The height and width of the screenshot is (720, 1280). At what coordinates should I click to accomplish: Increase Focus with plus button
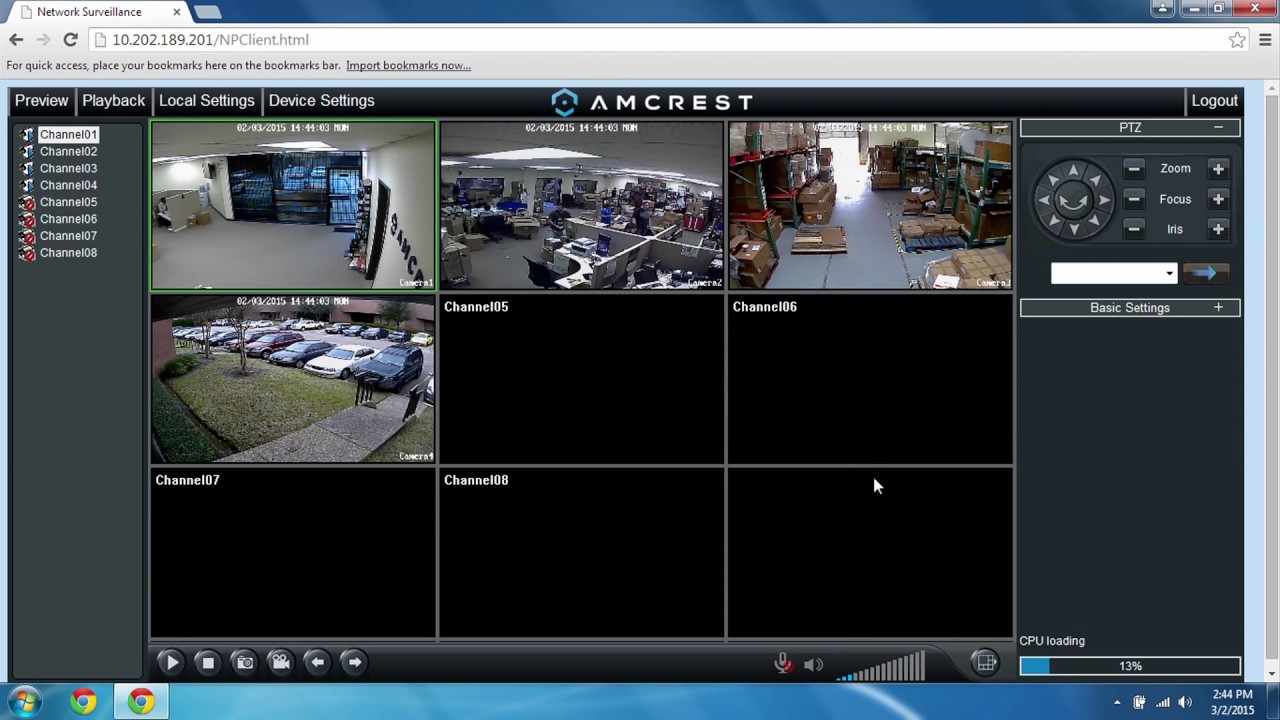point(1218,199)
